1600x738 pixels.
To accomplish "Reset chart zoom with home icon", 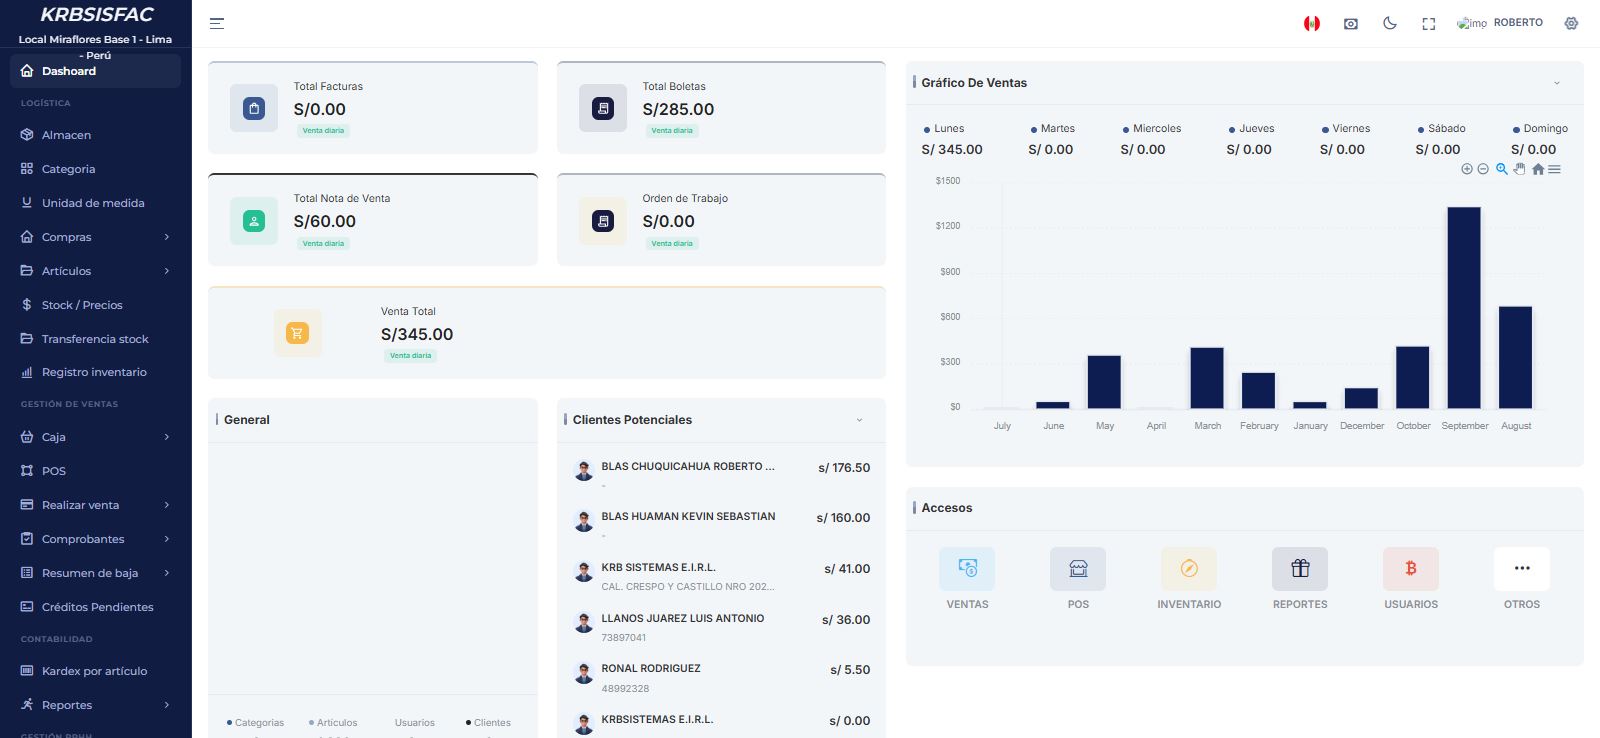I will click(1538, 169).
